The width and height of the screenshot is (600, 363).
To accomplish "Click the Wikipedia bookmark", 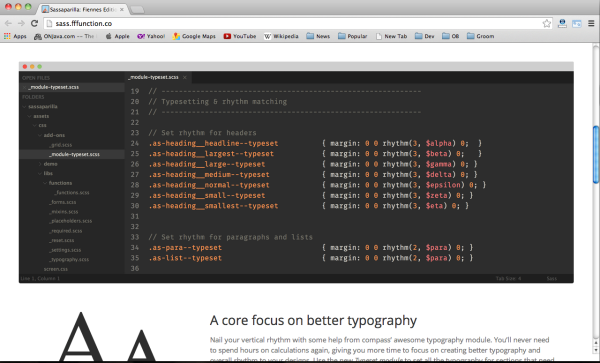I will [x=281, y=36].
